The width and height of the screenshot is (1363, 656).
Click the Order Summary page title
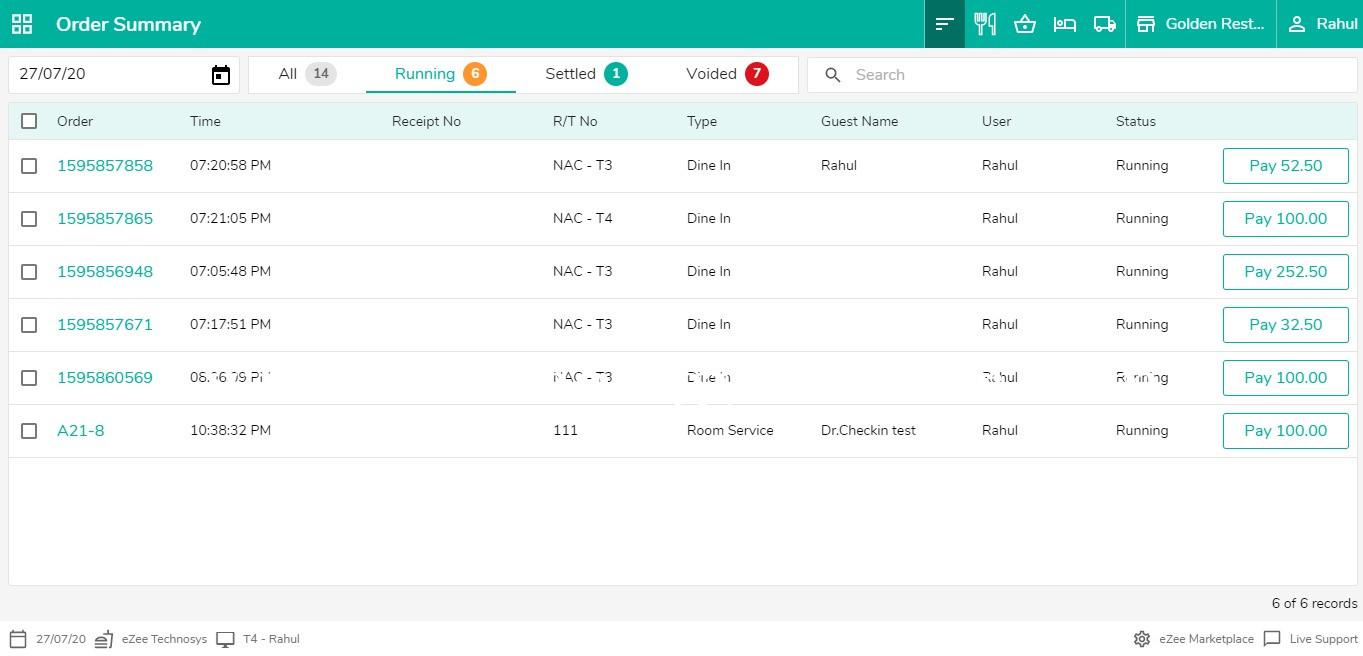(128, 24)
